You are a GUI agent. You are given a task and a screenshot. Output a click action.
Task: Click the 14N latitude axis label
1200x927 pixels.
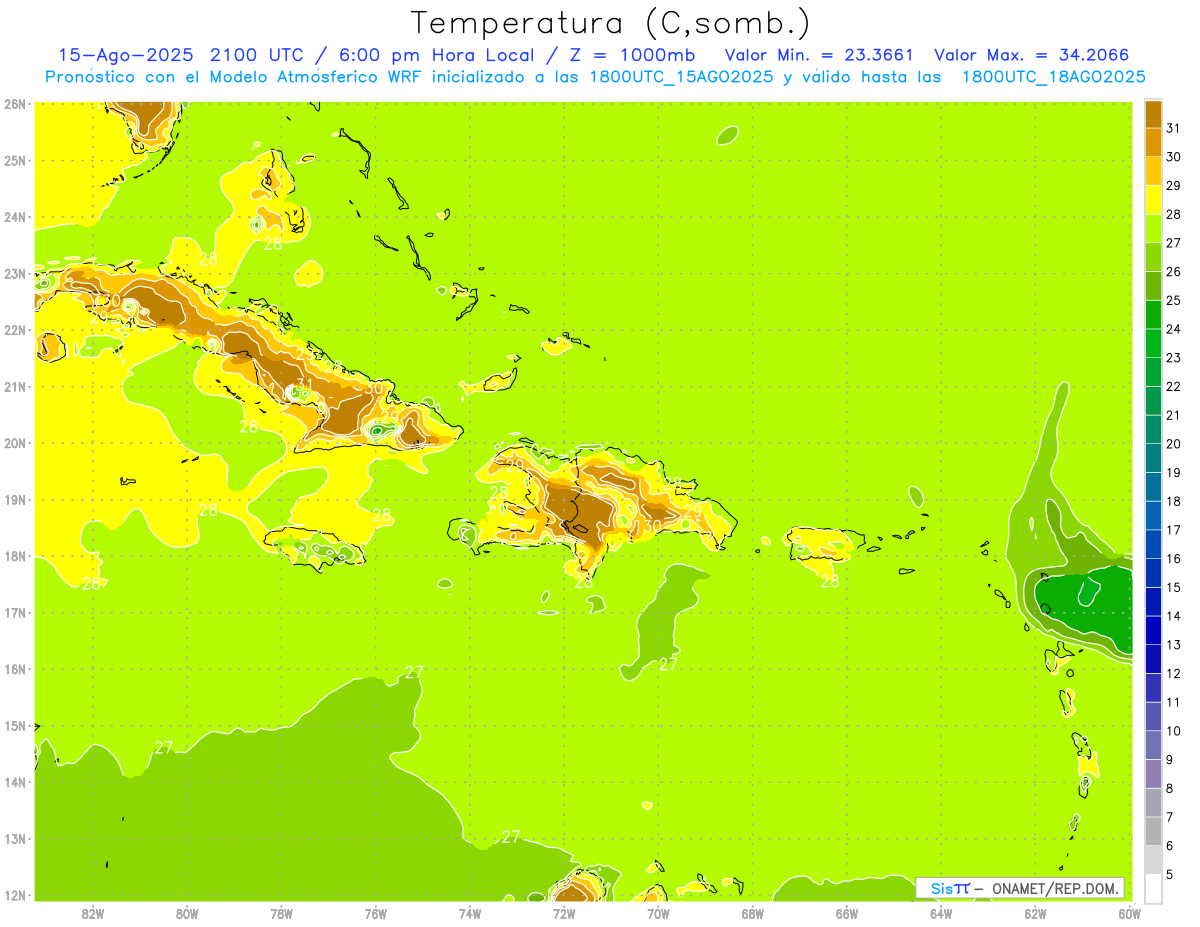tap(15, 782)
